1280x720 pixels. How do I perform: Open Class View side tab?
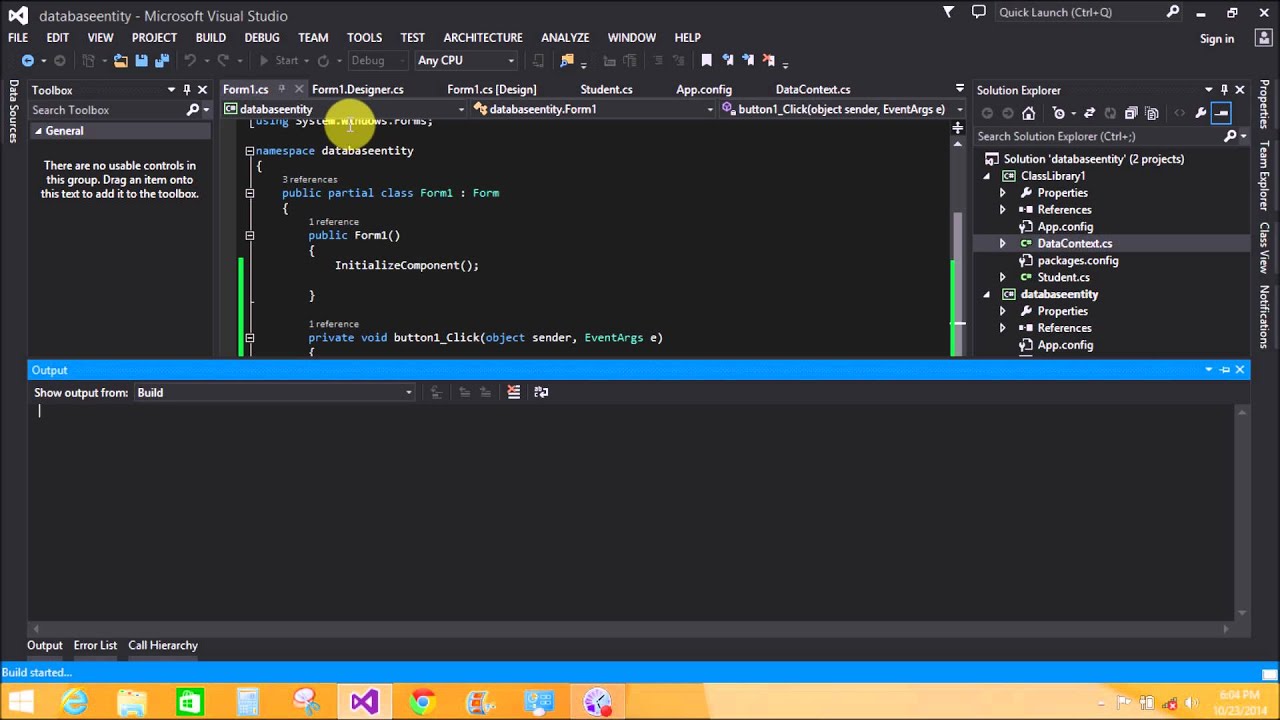pos(1265,247)
